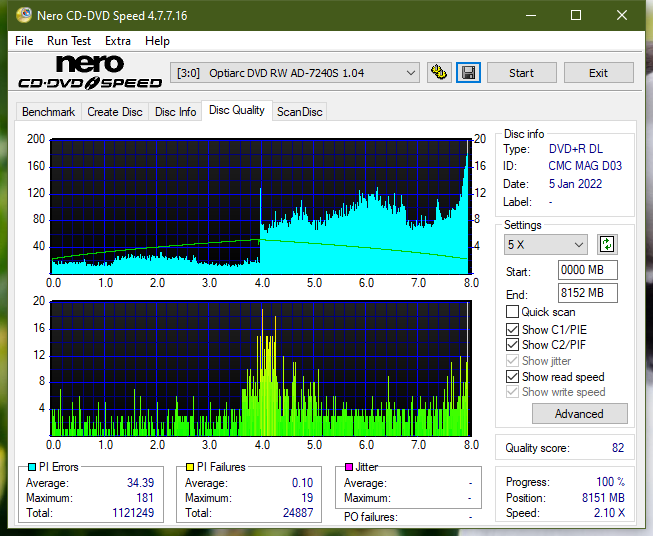The height and width of the screenshot is (536, 653).
Task: Toggle the Show C2/PIF checkbox
Action: [512, 344]
